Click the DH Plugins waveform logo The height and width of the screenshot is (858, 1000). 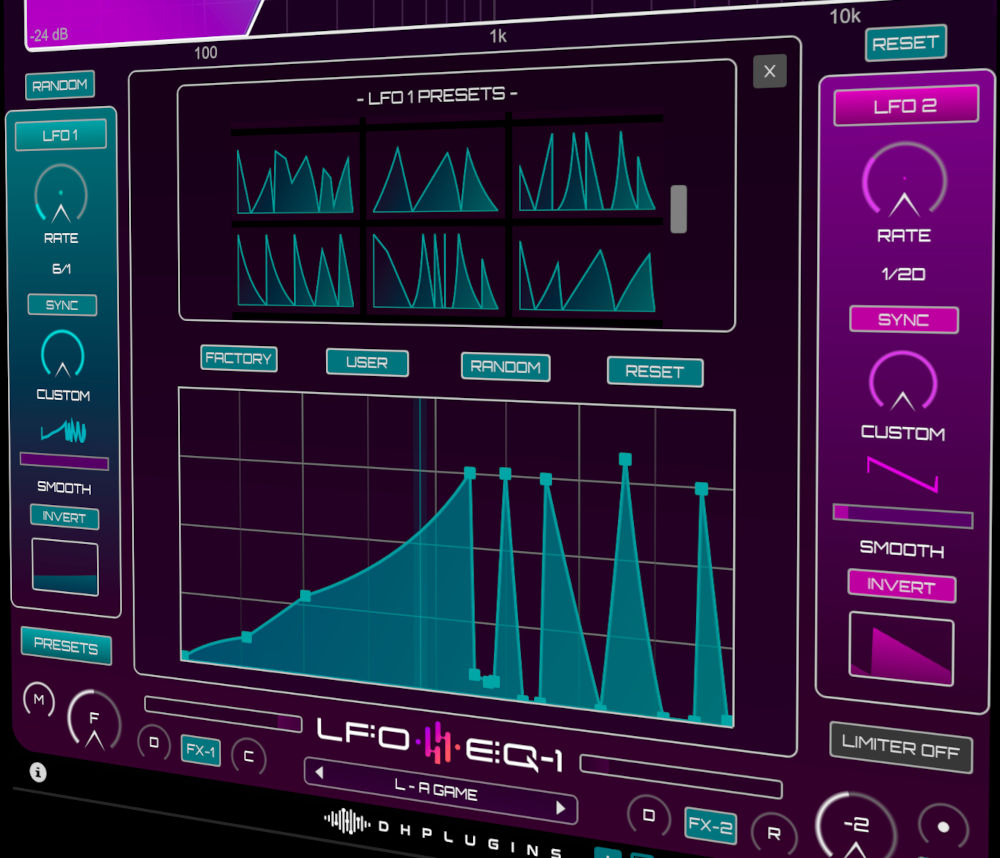[x=347, y=821]
